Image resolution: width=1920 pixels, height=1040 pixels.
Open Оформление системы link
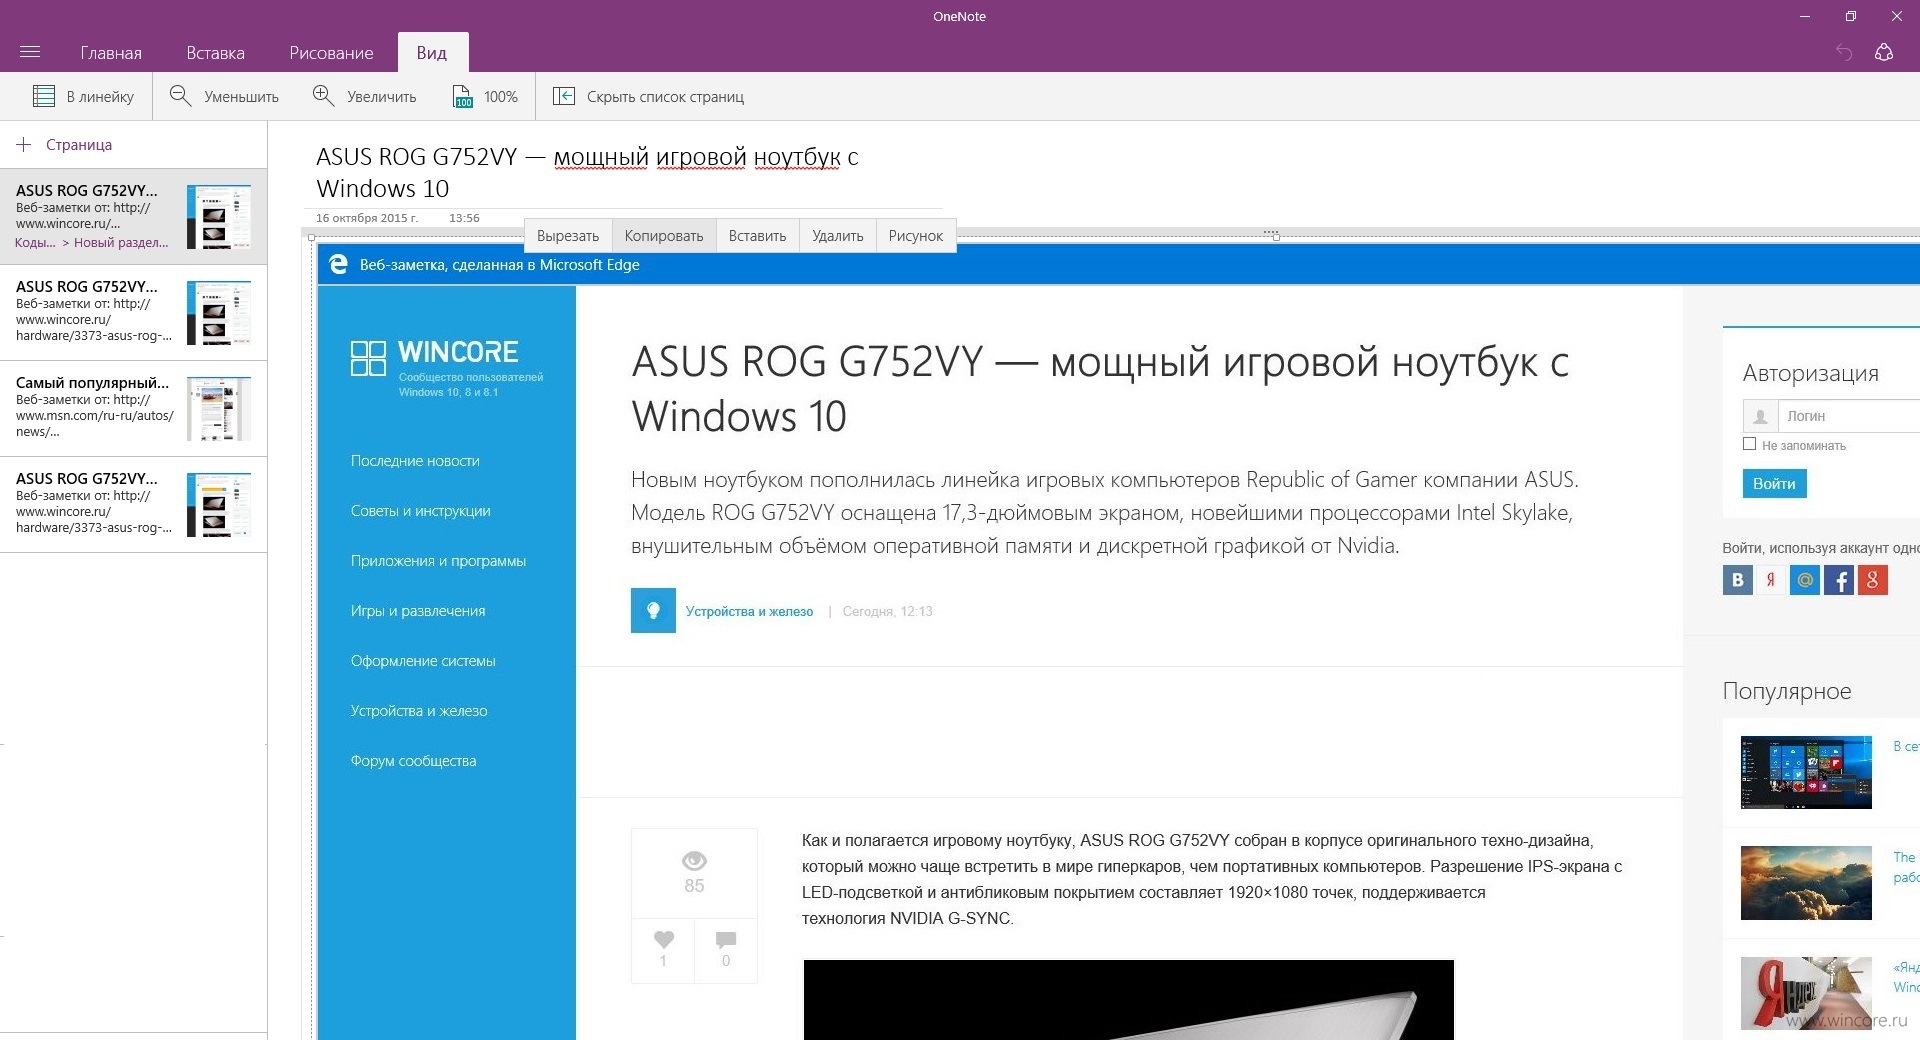coord(423,661)
